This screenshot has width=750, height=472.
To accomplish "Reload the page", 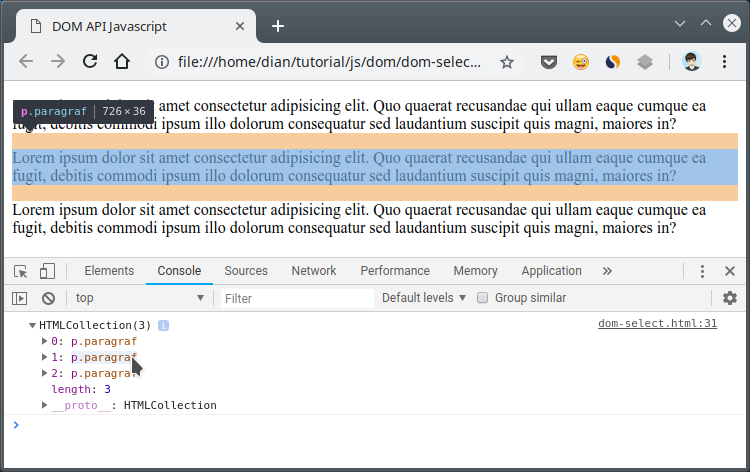I will coord(90,62).
